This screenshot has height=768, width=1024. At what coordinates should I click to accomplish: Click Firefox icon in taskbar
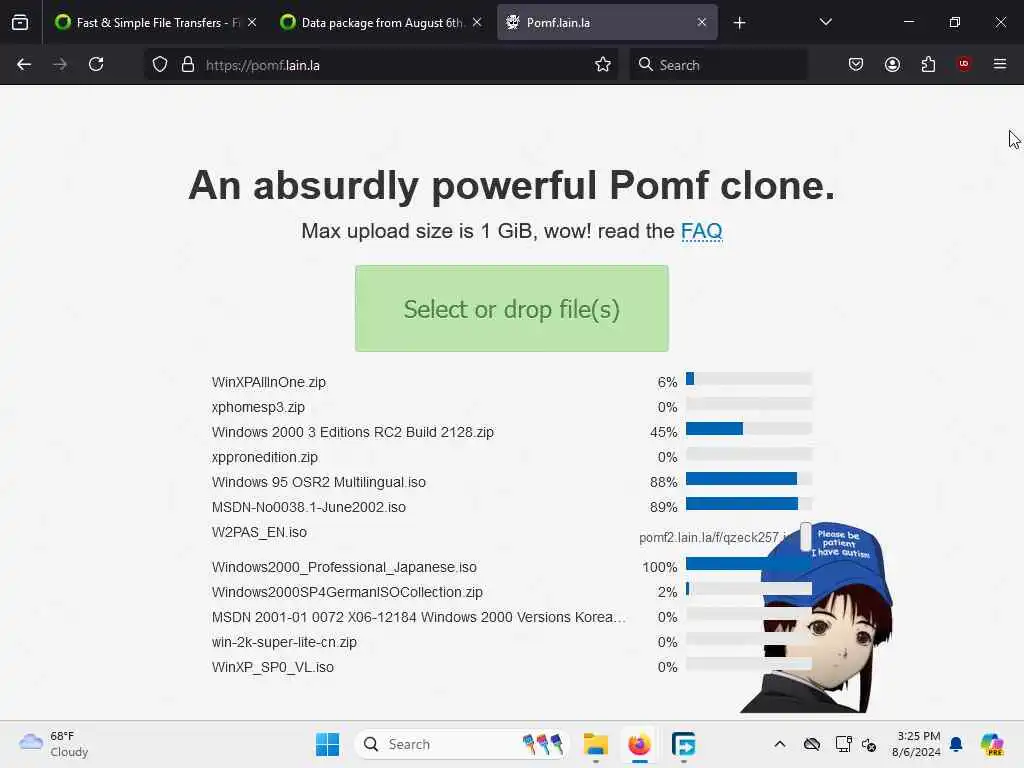[x=639, y=744]
